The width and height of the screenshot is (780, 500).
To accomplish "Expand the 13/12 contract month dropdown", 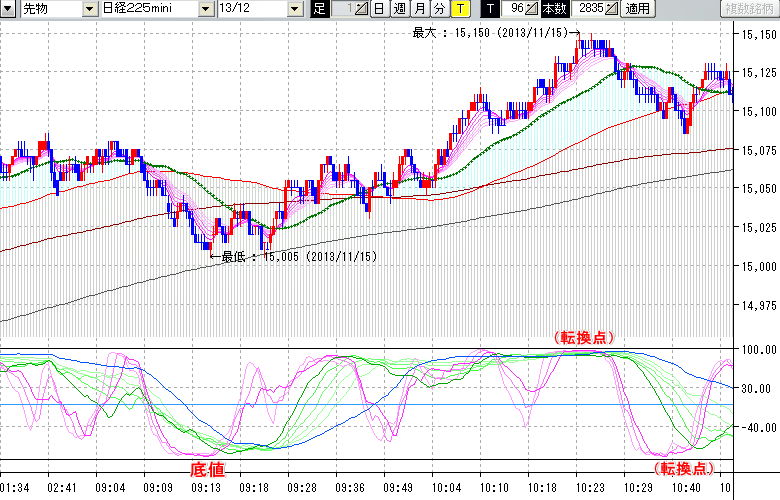I will click(x=294, y=9).
